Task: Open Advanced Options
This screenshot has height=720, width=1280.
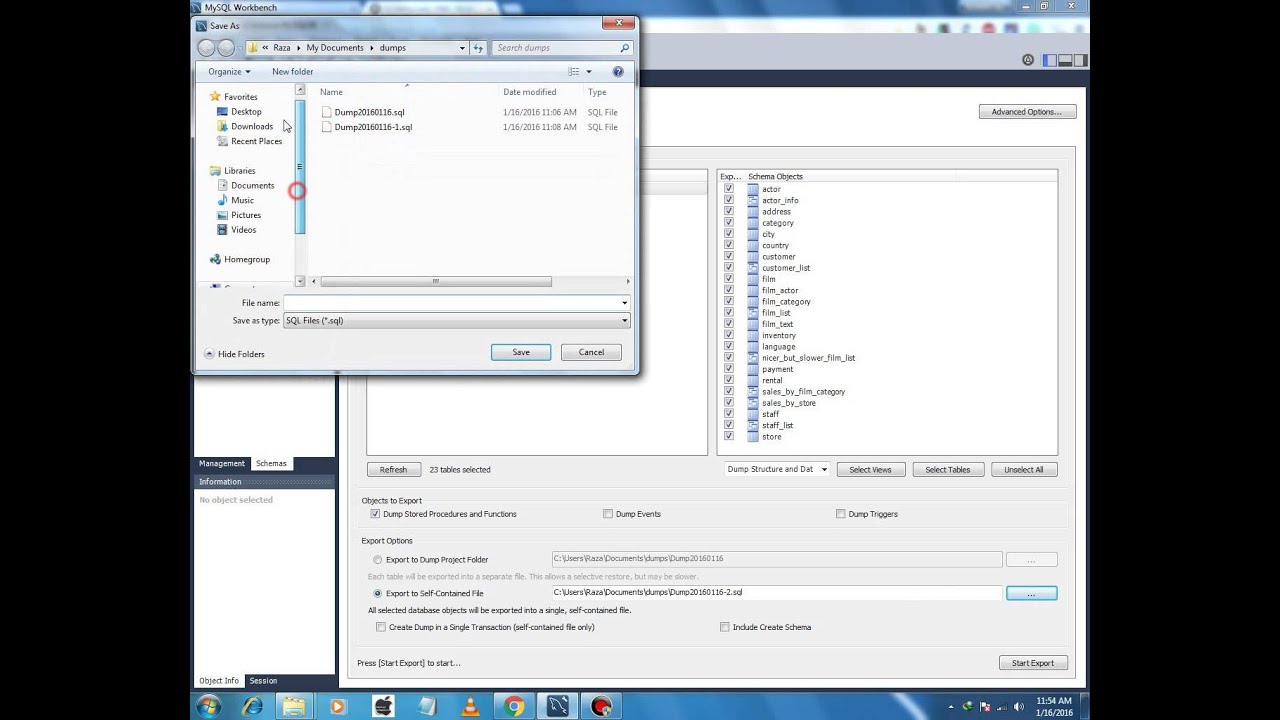Action: pos(1027,112)
